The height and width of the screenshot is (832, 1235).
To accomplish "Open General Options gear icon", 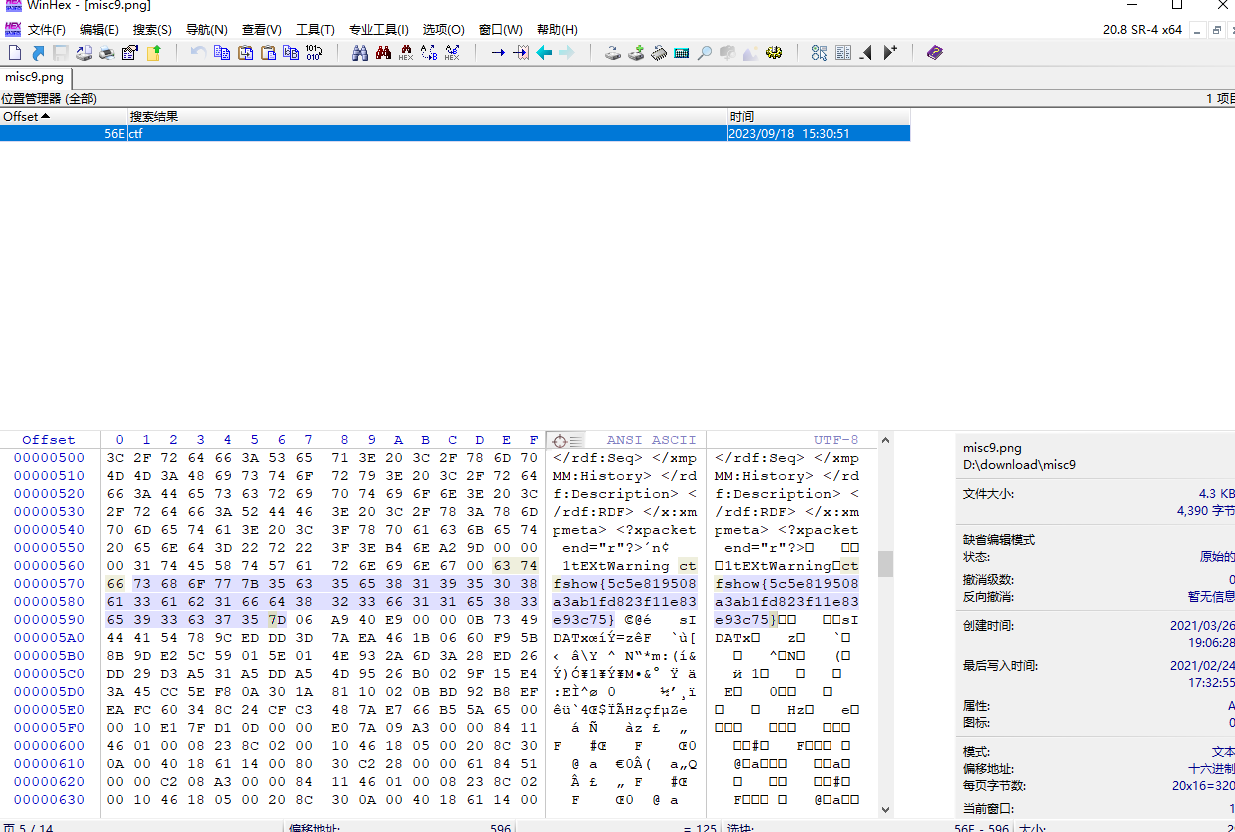I will coord(773,53).
